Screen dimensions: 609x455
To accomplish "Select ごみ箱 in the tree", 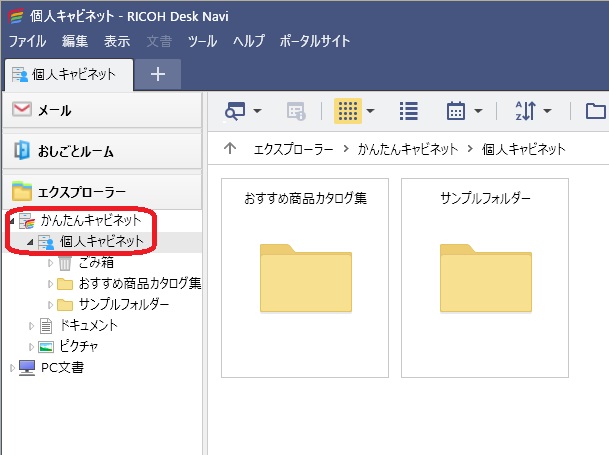I will tap(96, 263).
